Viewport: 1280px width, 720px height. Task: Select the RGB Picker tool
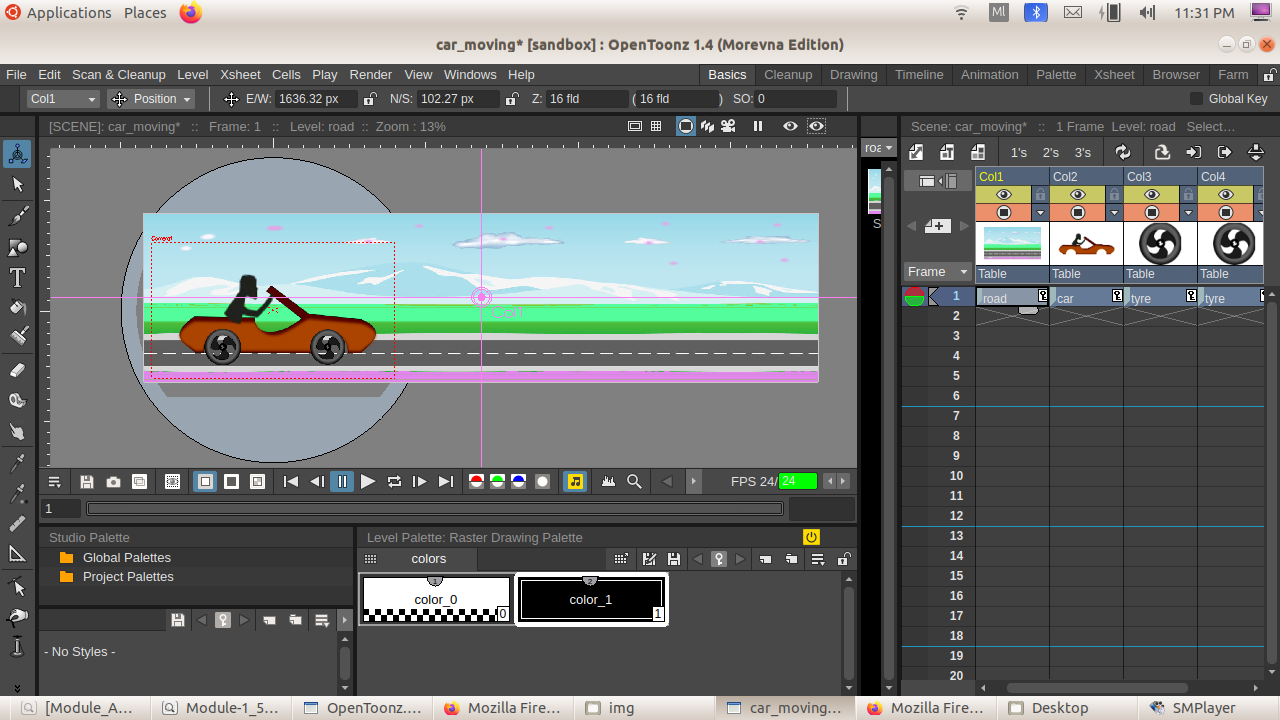click(x=17, y=493)
